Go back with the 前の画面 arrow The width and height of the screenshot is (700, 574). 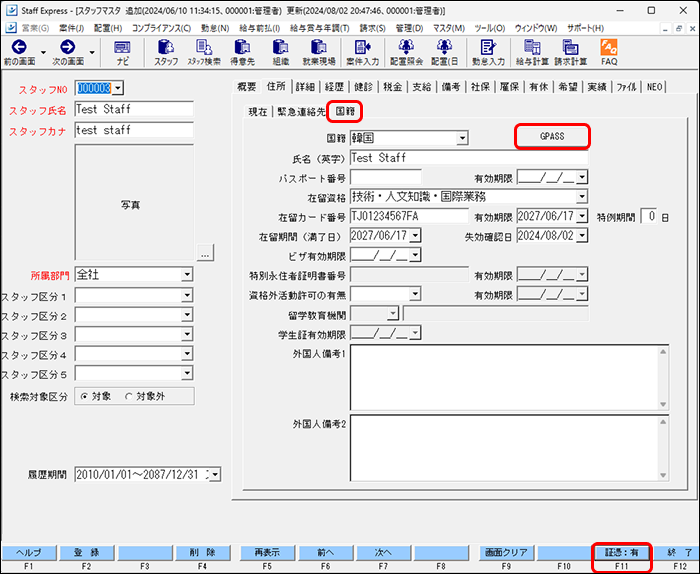tap(20, 52)
